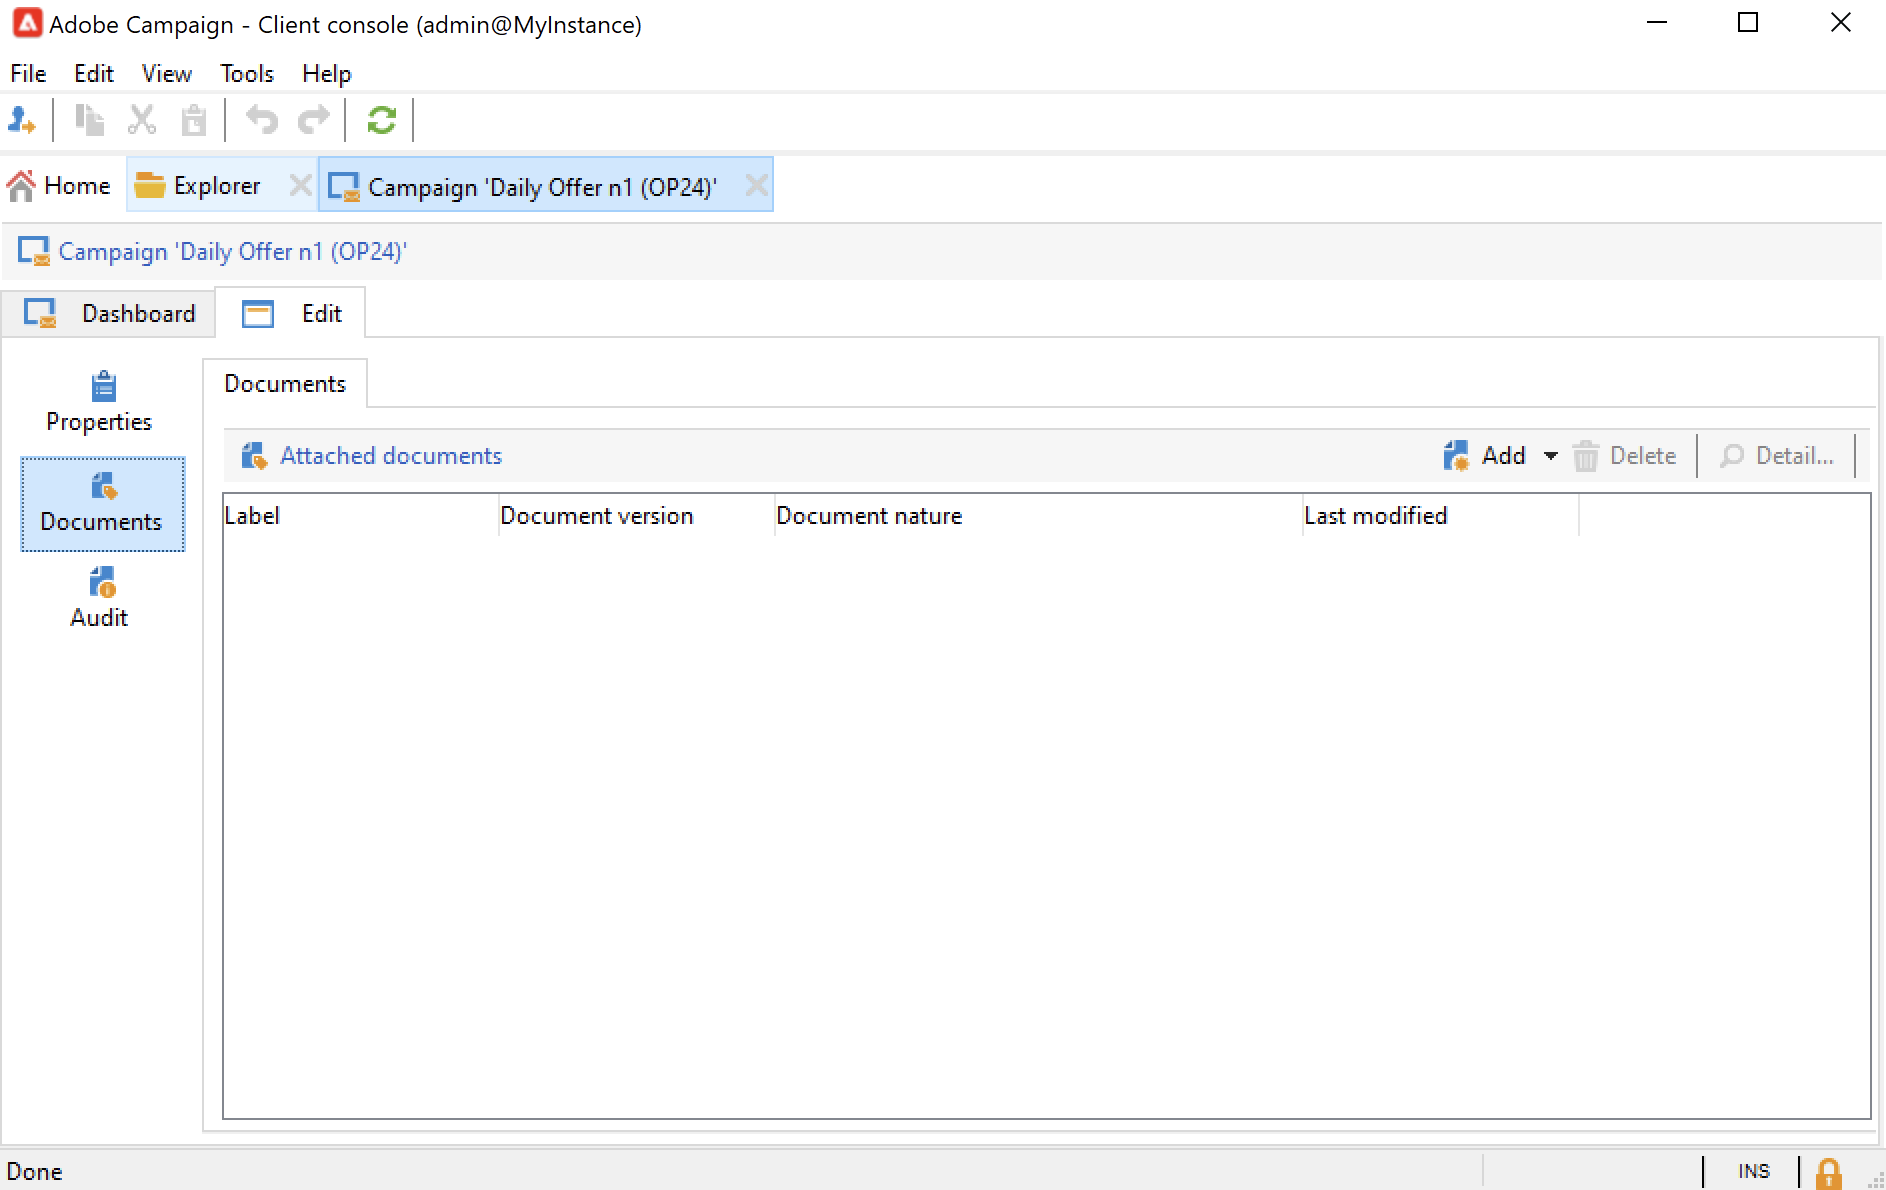This screenshot has height=1190, width=1886.
Task: Sort by the Label column header
Action: 360,516
